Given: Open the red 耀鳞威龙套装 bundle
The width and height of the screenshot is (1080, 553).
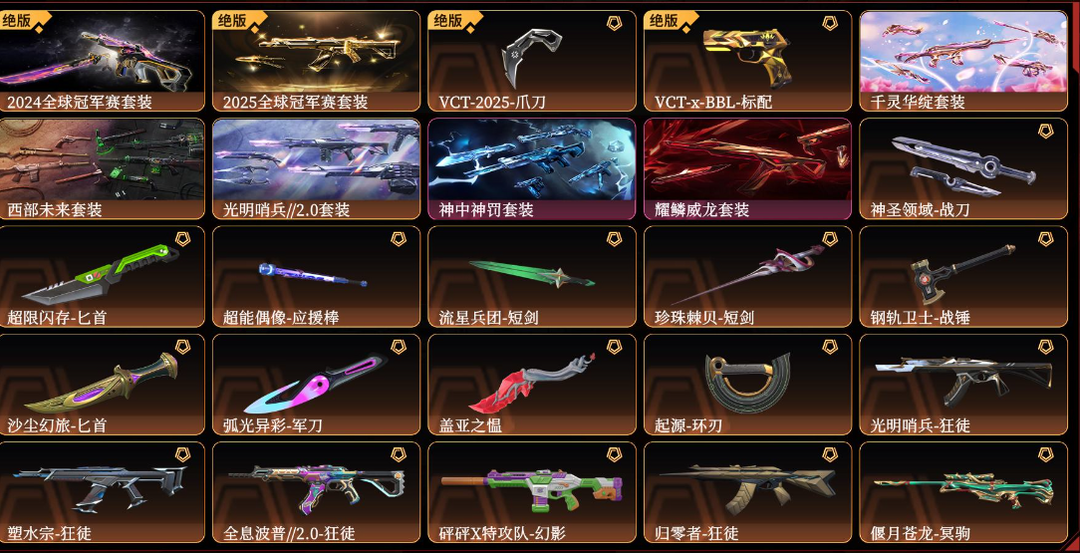Looking at the screenshot, I should [x=747, y=169].
